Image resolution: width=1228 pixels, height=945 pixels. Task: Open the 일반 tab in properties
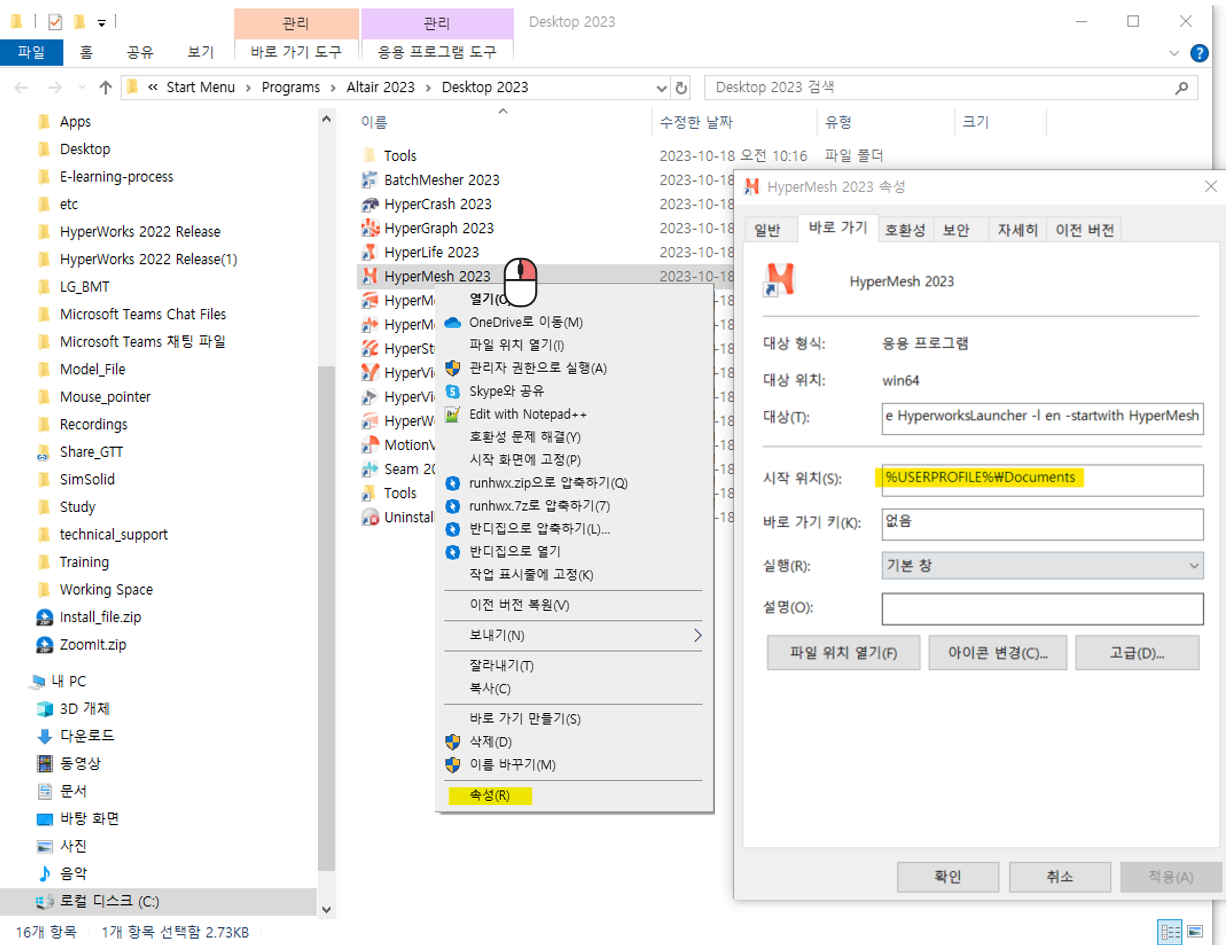pos(767,230)
